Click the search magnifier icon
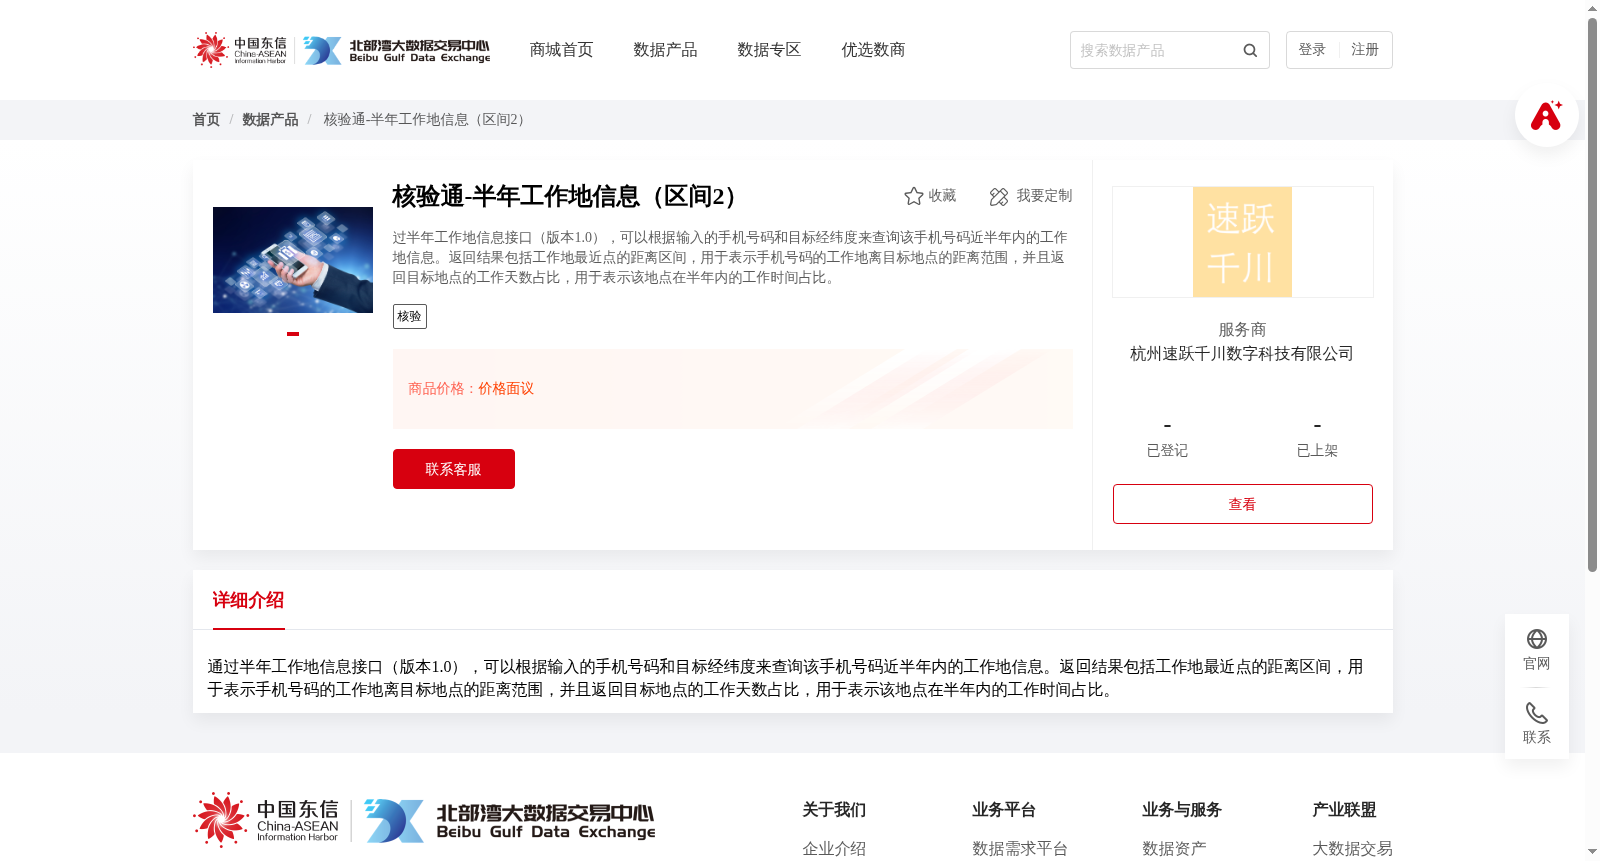The image size is (1600, 861). [1250, 50]
